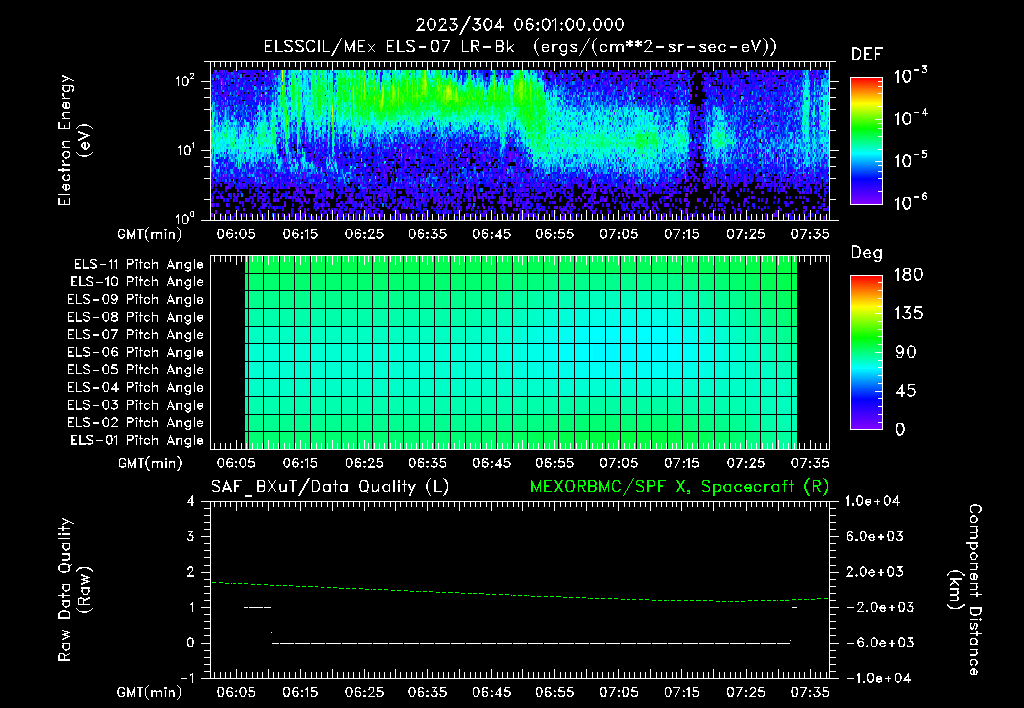Click the 'ELS-06 Pitch Angle' row label
The image size is (1024, 708).
coord(135,352)
